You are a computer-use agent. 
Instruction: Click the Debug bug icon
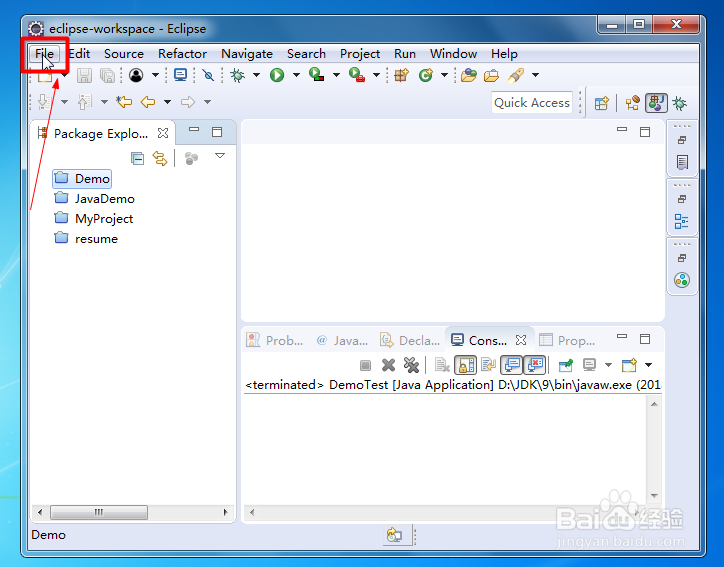[x=237, y=75]
